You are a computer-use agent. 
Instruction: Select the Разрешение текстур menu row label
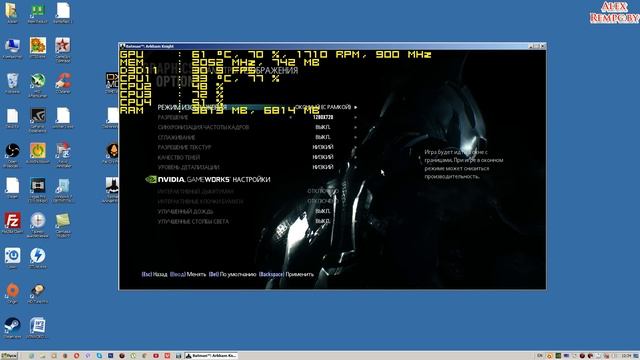(x=184, y=147)
